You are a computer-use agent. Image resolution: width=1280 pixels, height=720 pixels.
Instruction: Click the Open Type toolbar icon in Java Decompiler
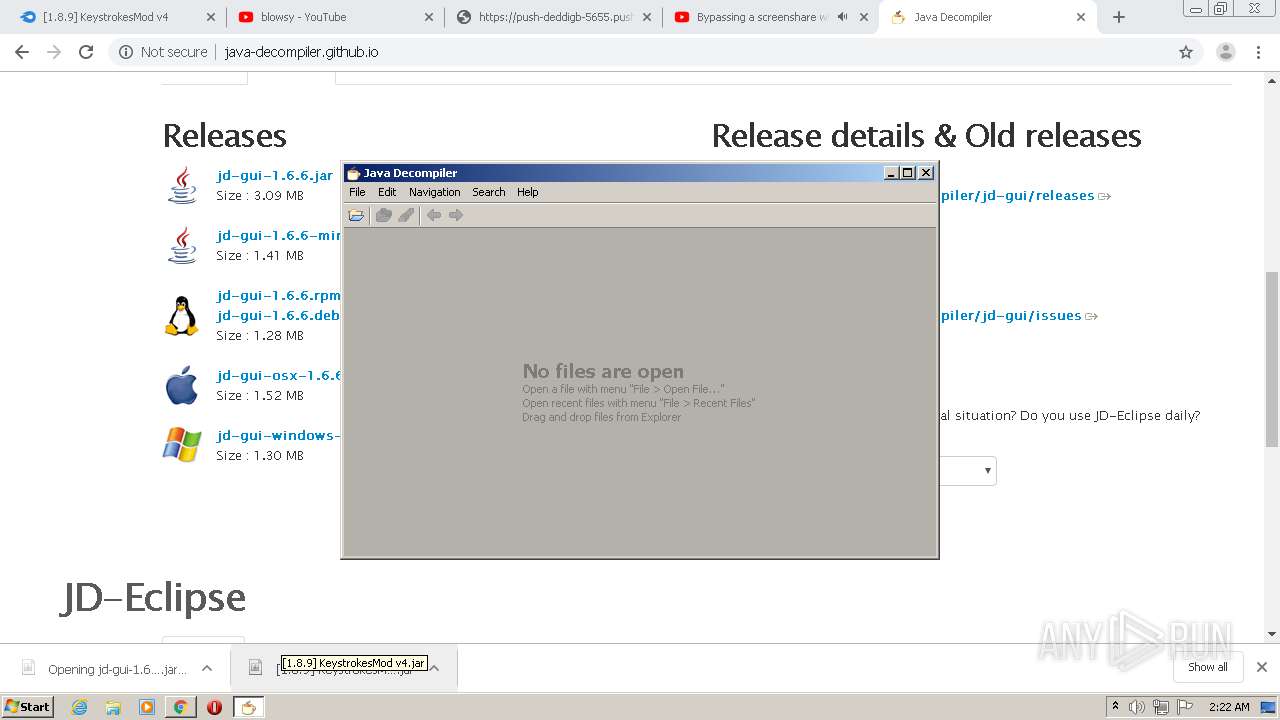383,215
